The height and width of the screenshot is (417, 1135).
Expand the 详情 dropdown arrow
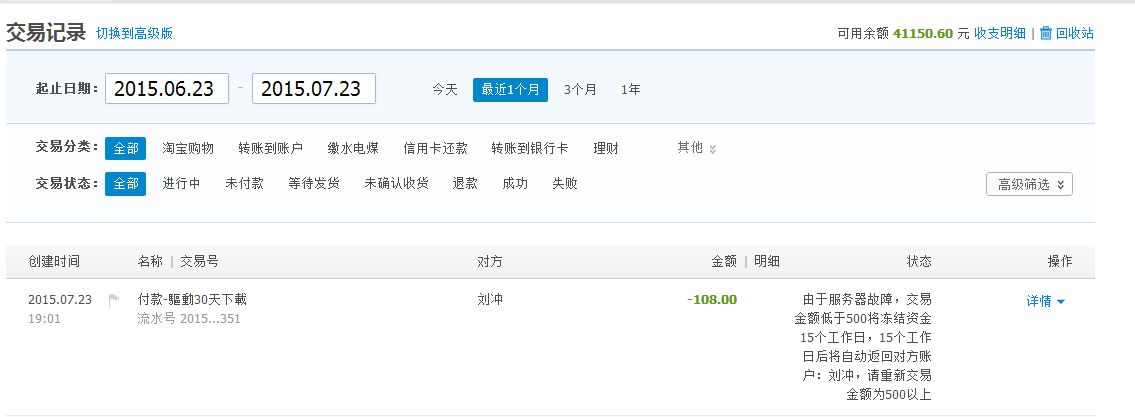click(1061, 302)
